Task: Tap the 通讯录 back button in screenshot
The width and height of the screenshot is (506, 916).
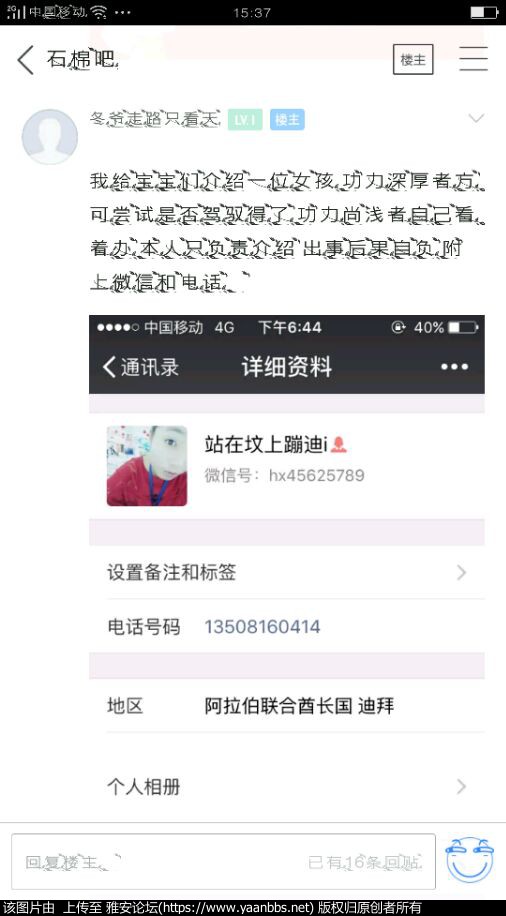Action: pyautogui.click(x=141, y=367)
